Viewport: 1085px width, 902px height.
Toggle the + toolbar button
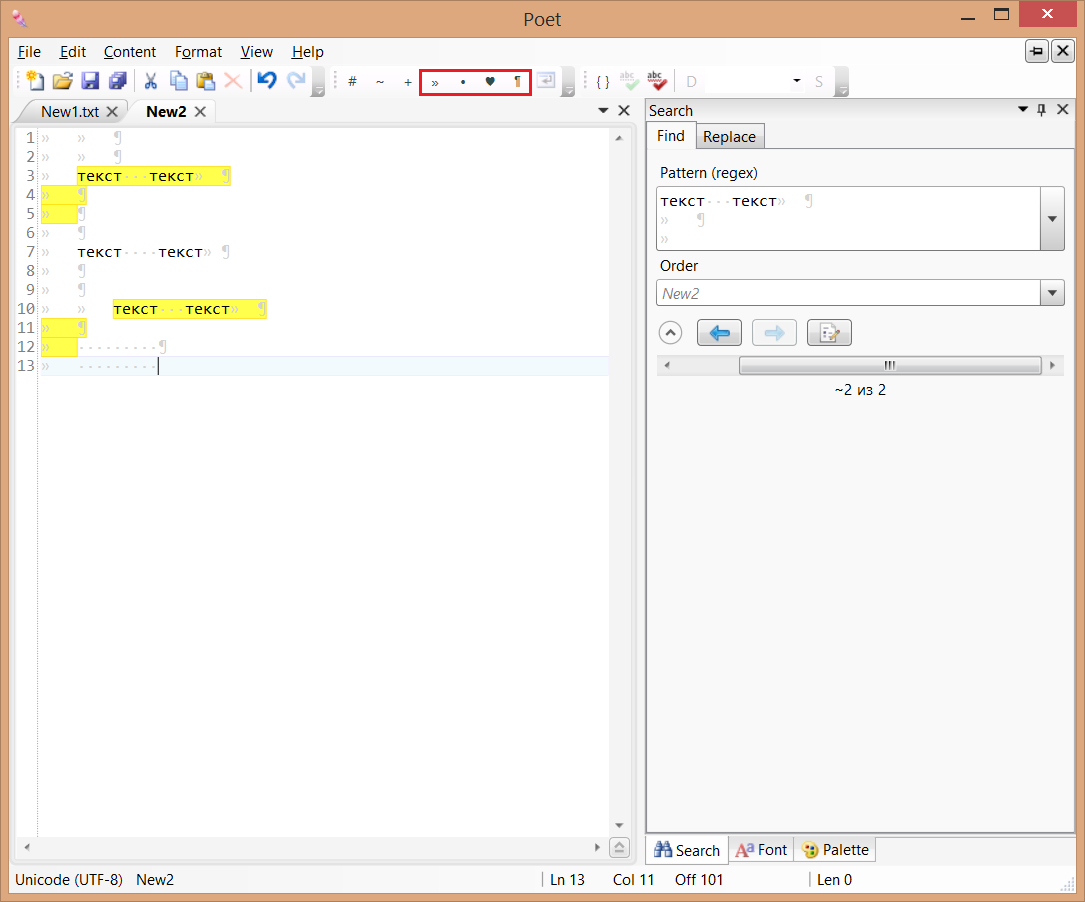(x=408, y=82)
